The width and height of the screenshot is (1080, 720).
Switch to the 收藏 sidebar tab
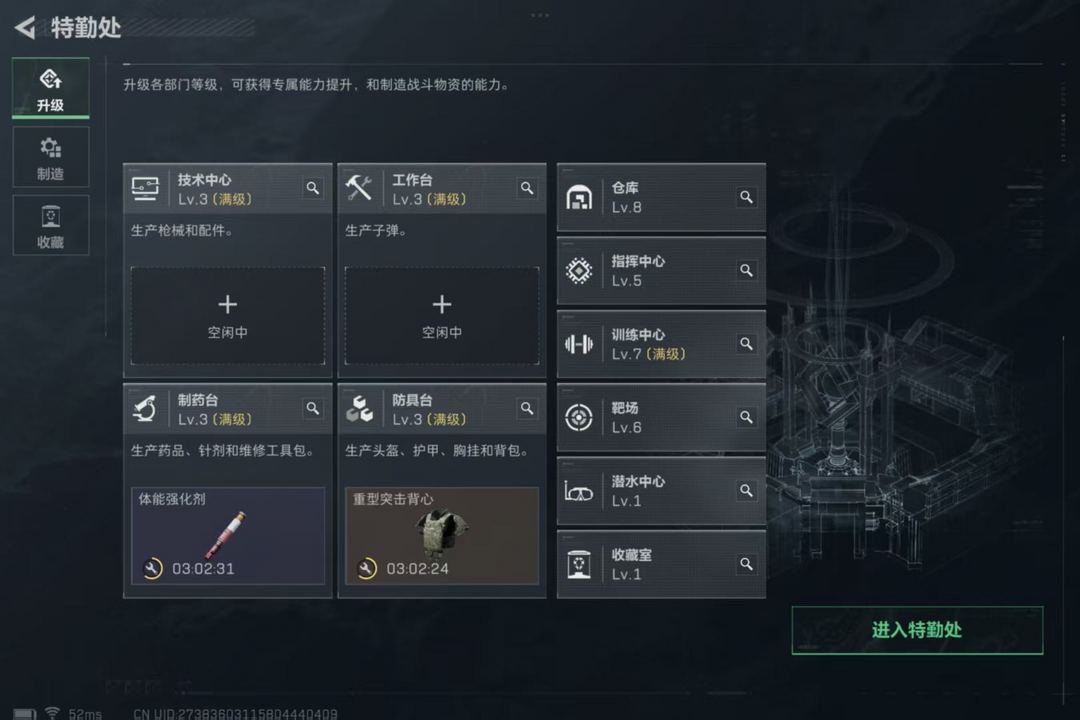50,226
